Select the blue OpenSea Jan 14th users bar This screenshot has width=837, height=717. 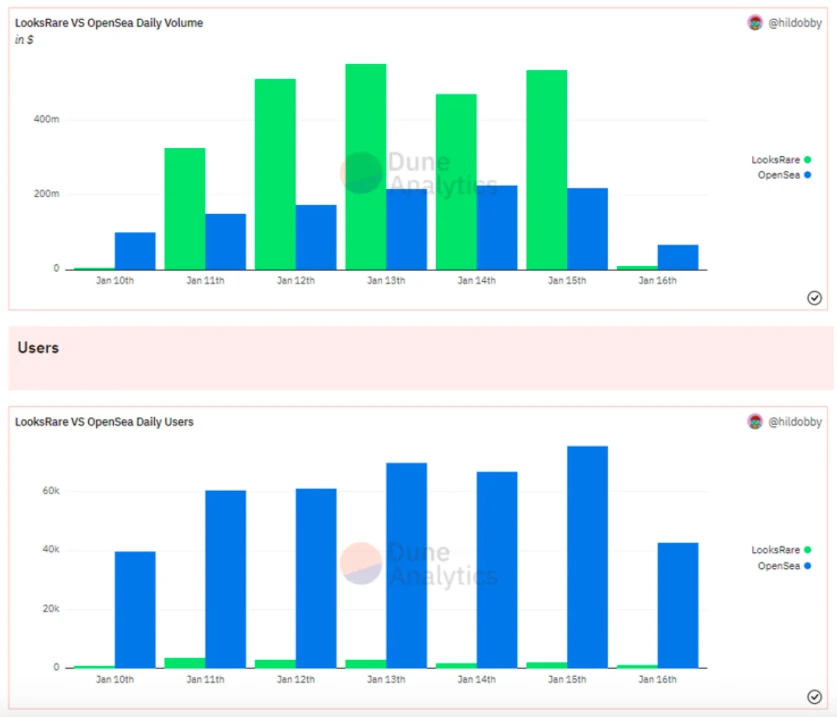(x=497, y=570)
